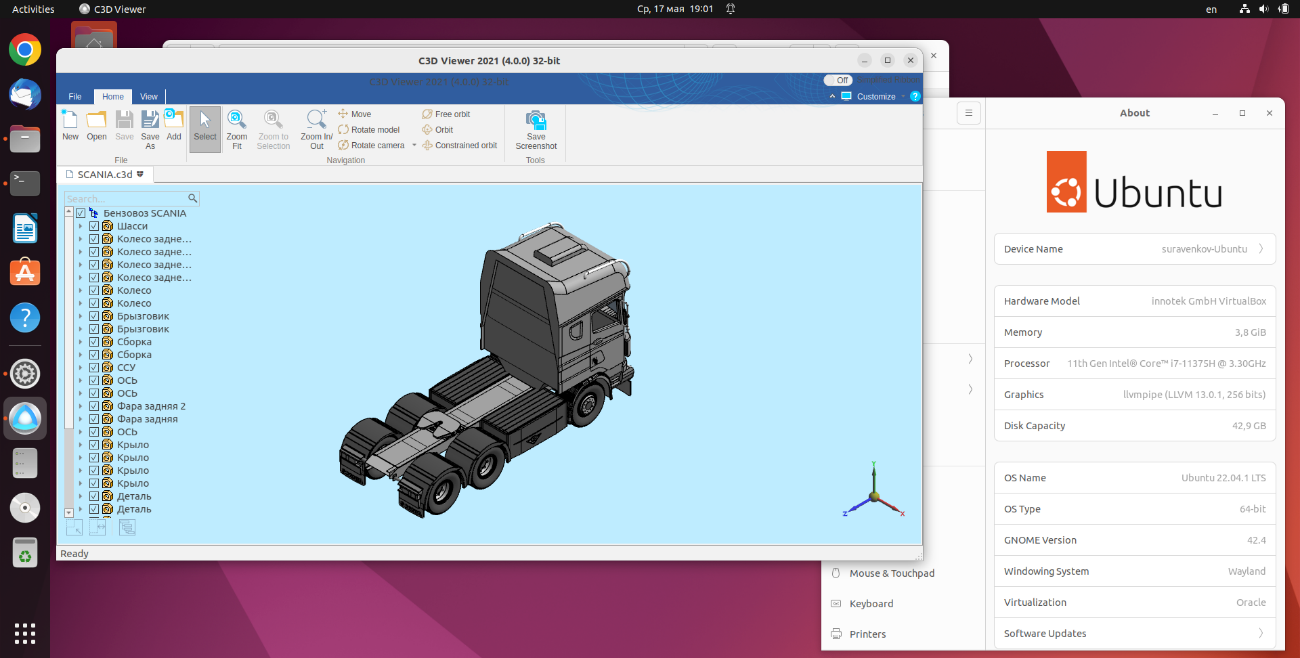Click the Save Screenshot camera icon
Viewport: 1300px width, 658px height.
(536, 120)
